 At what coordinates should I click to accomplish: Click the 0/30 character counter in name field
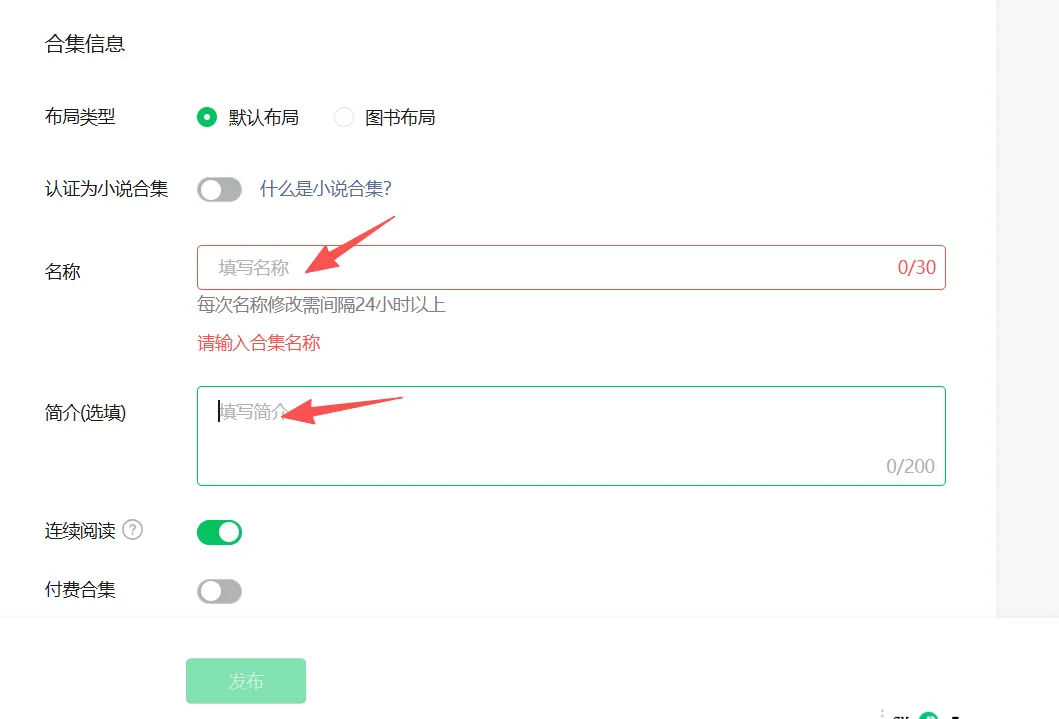click(x=916, y=267)
